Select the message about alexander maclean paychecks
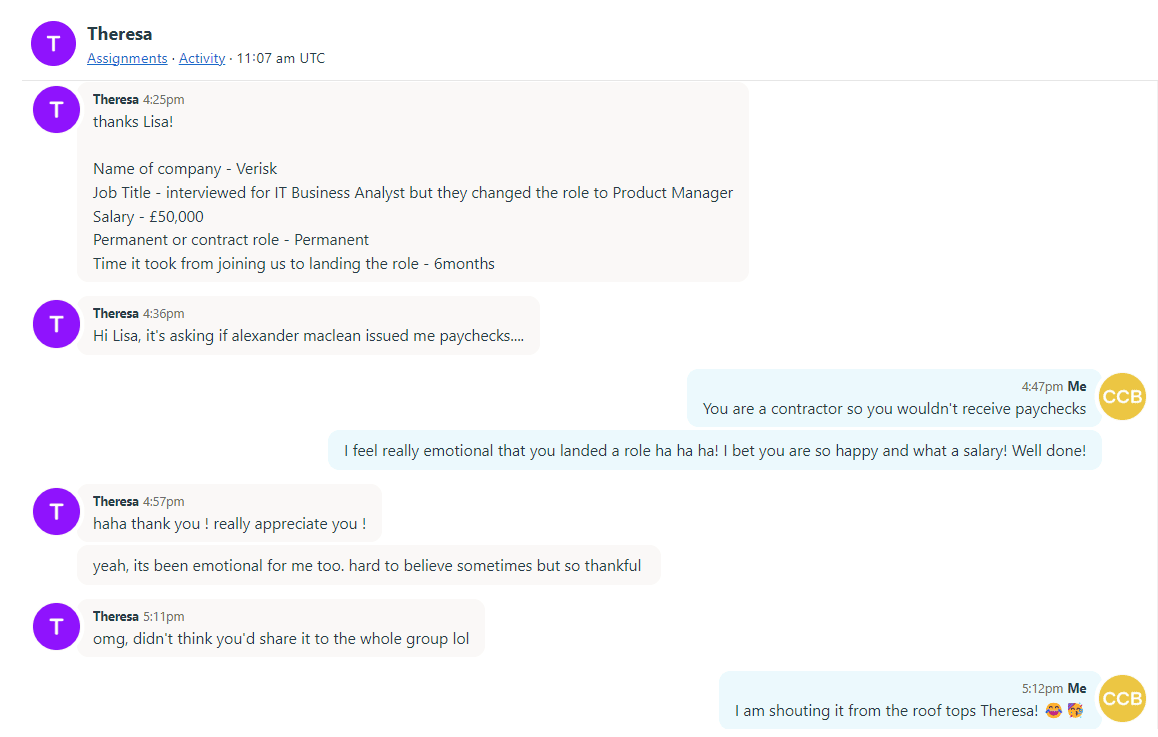This screenshot has height=737, width=1158. [308, 336]
